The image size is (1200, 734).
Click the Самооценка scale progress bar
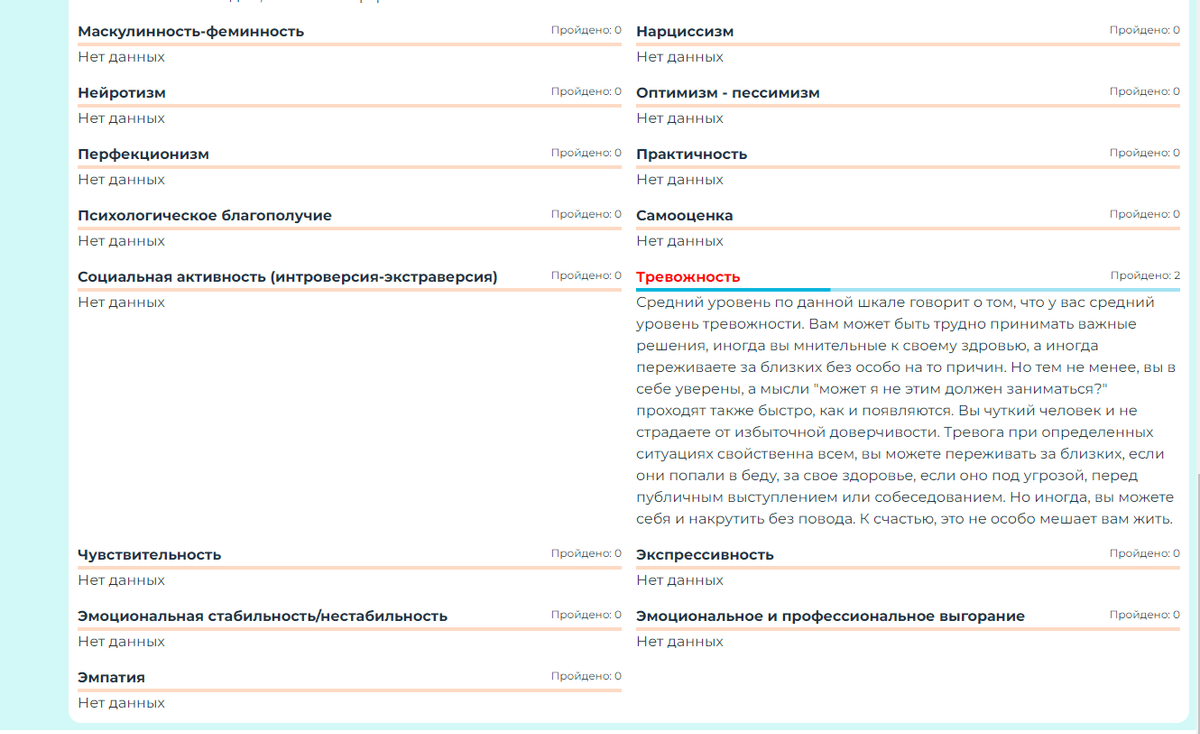point(908,228)
